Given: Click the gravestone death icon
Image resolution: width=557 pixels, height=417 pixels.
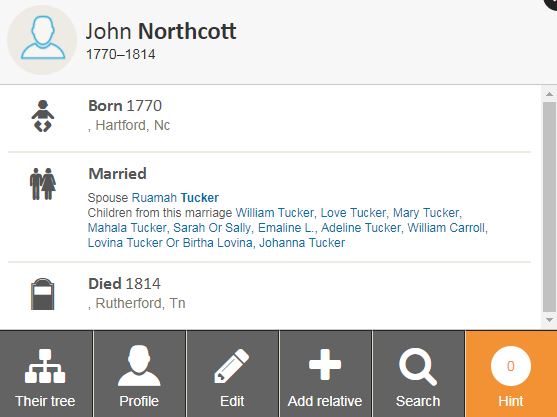Looking at the screenshot, I should (x=43, y=294).
